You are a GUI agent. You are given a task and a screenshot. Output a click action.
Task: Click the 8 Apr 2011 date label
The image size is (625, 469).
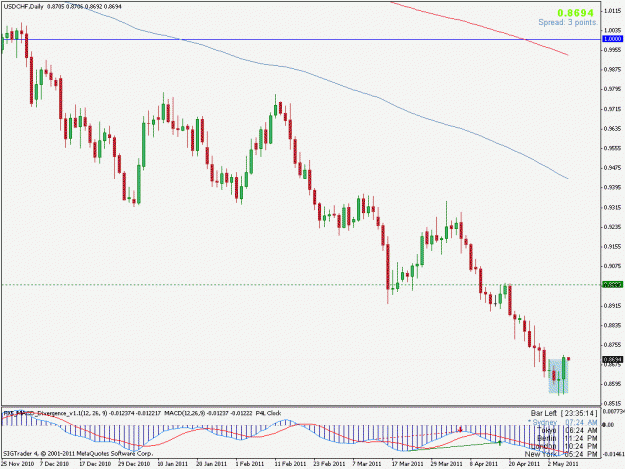tap(483, 464)
